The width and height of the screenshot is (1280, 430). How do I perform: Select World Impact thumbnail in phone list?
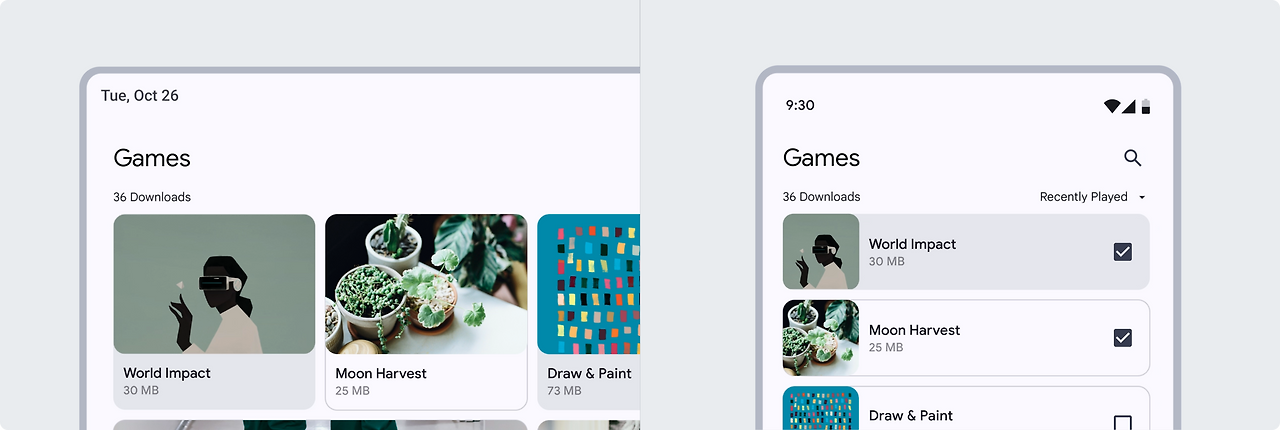[x=821, y=252]
